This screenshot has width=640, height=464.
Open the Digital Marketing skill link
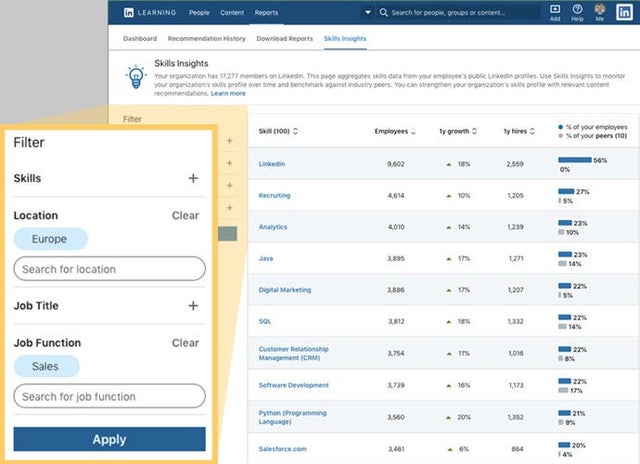tap(284, 290)
